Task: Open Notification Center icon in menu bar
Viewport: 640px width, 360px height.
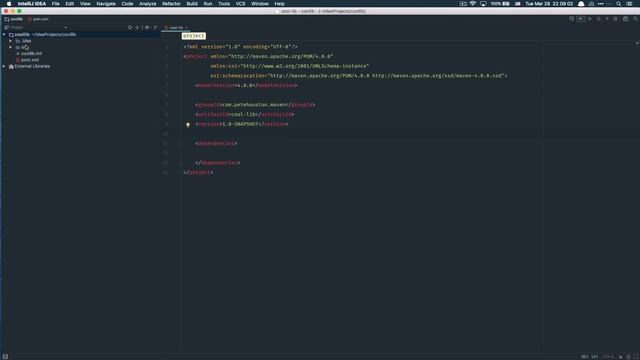Action: coord(629,4)
